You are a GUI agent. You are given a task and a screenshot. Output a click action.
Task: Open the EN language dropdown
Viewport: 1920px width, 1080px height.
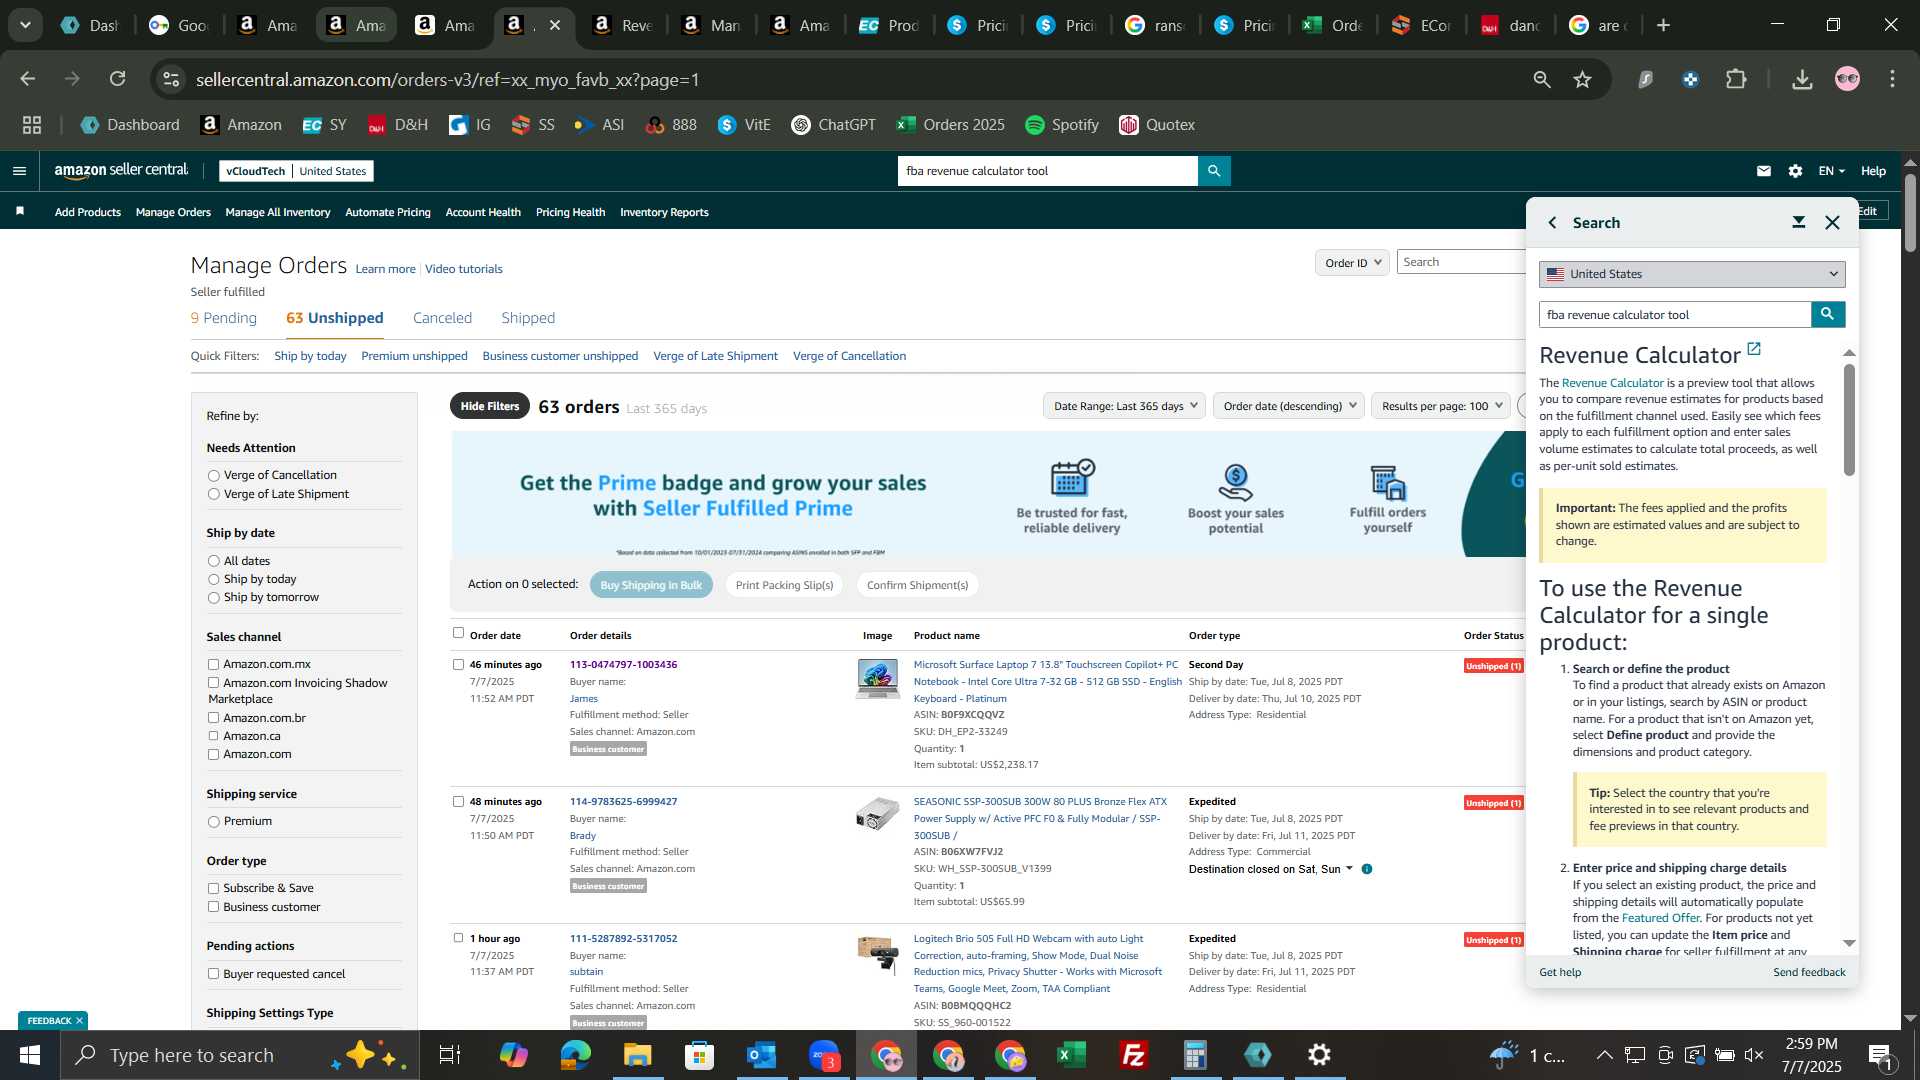[x=1831, y=171]
